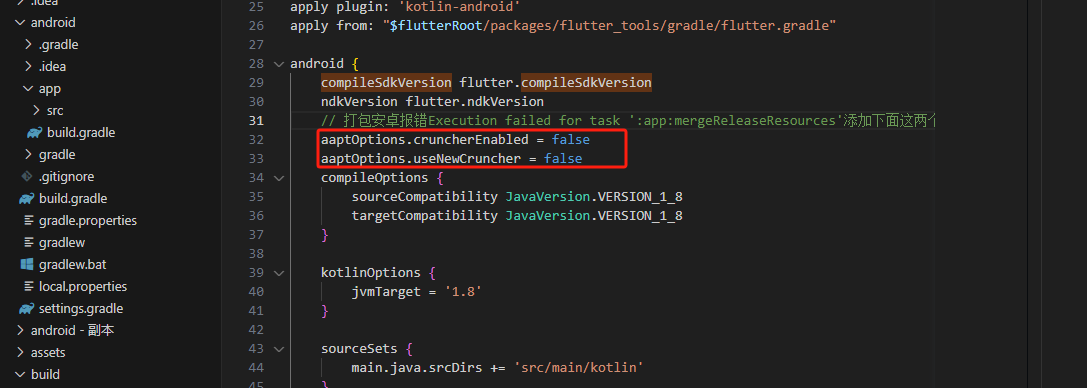
Task: Click on 'aaptOptions.useNewCruncher' in line 33
Action: 421,159
